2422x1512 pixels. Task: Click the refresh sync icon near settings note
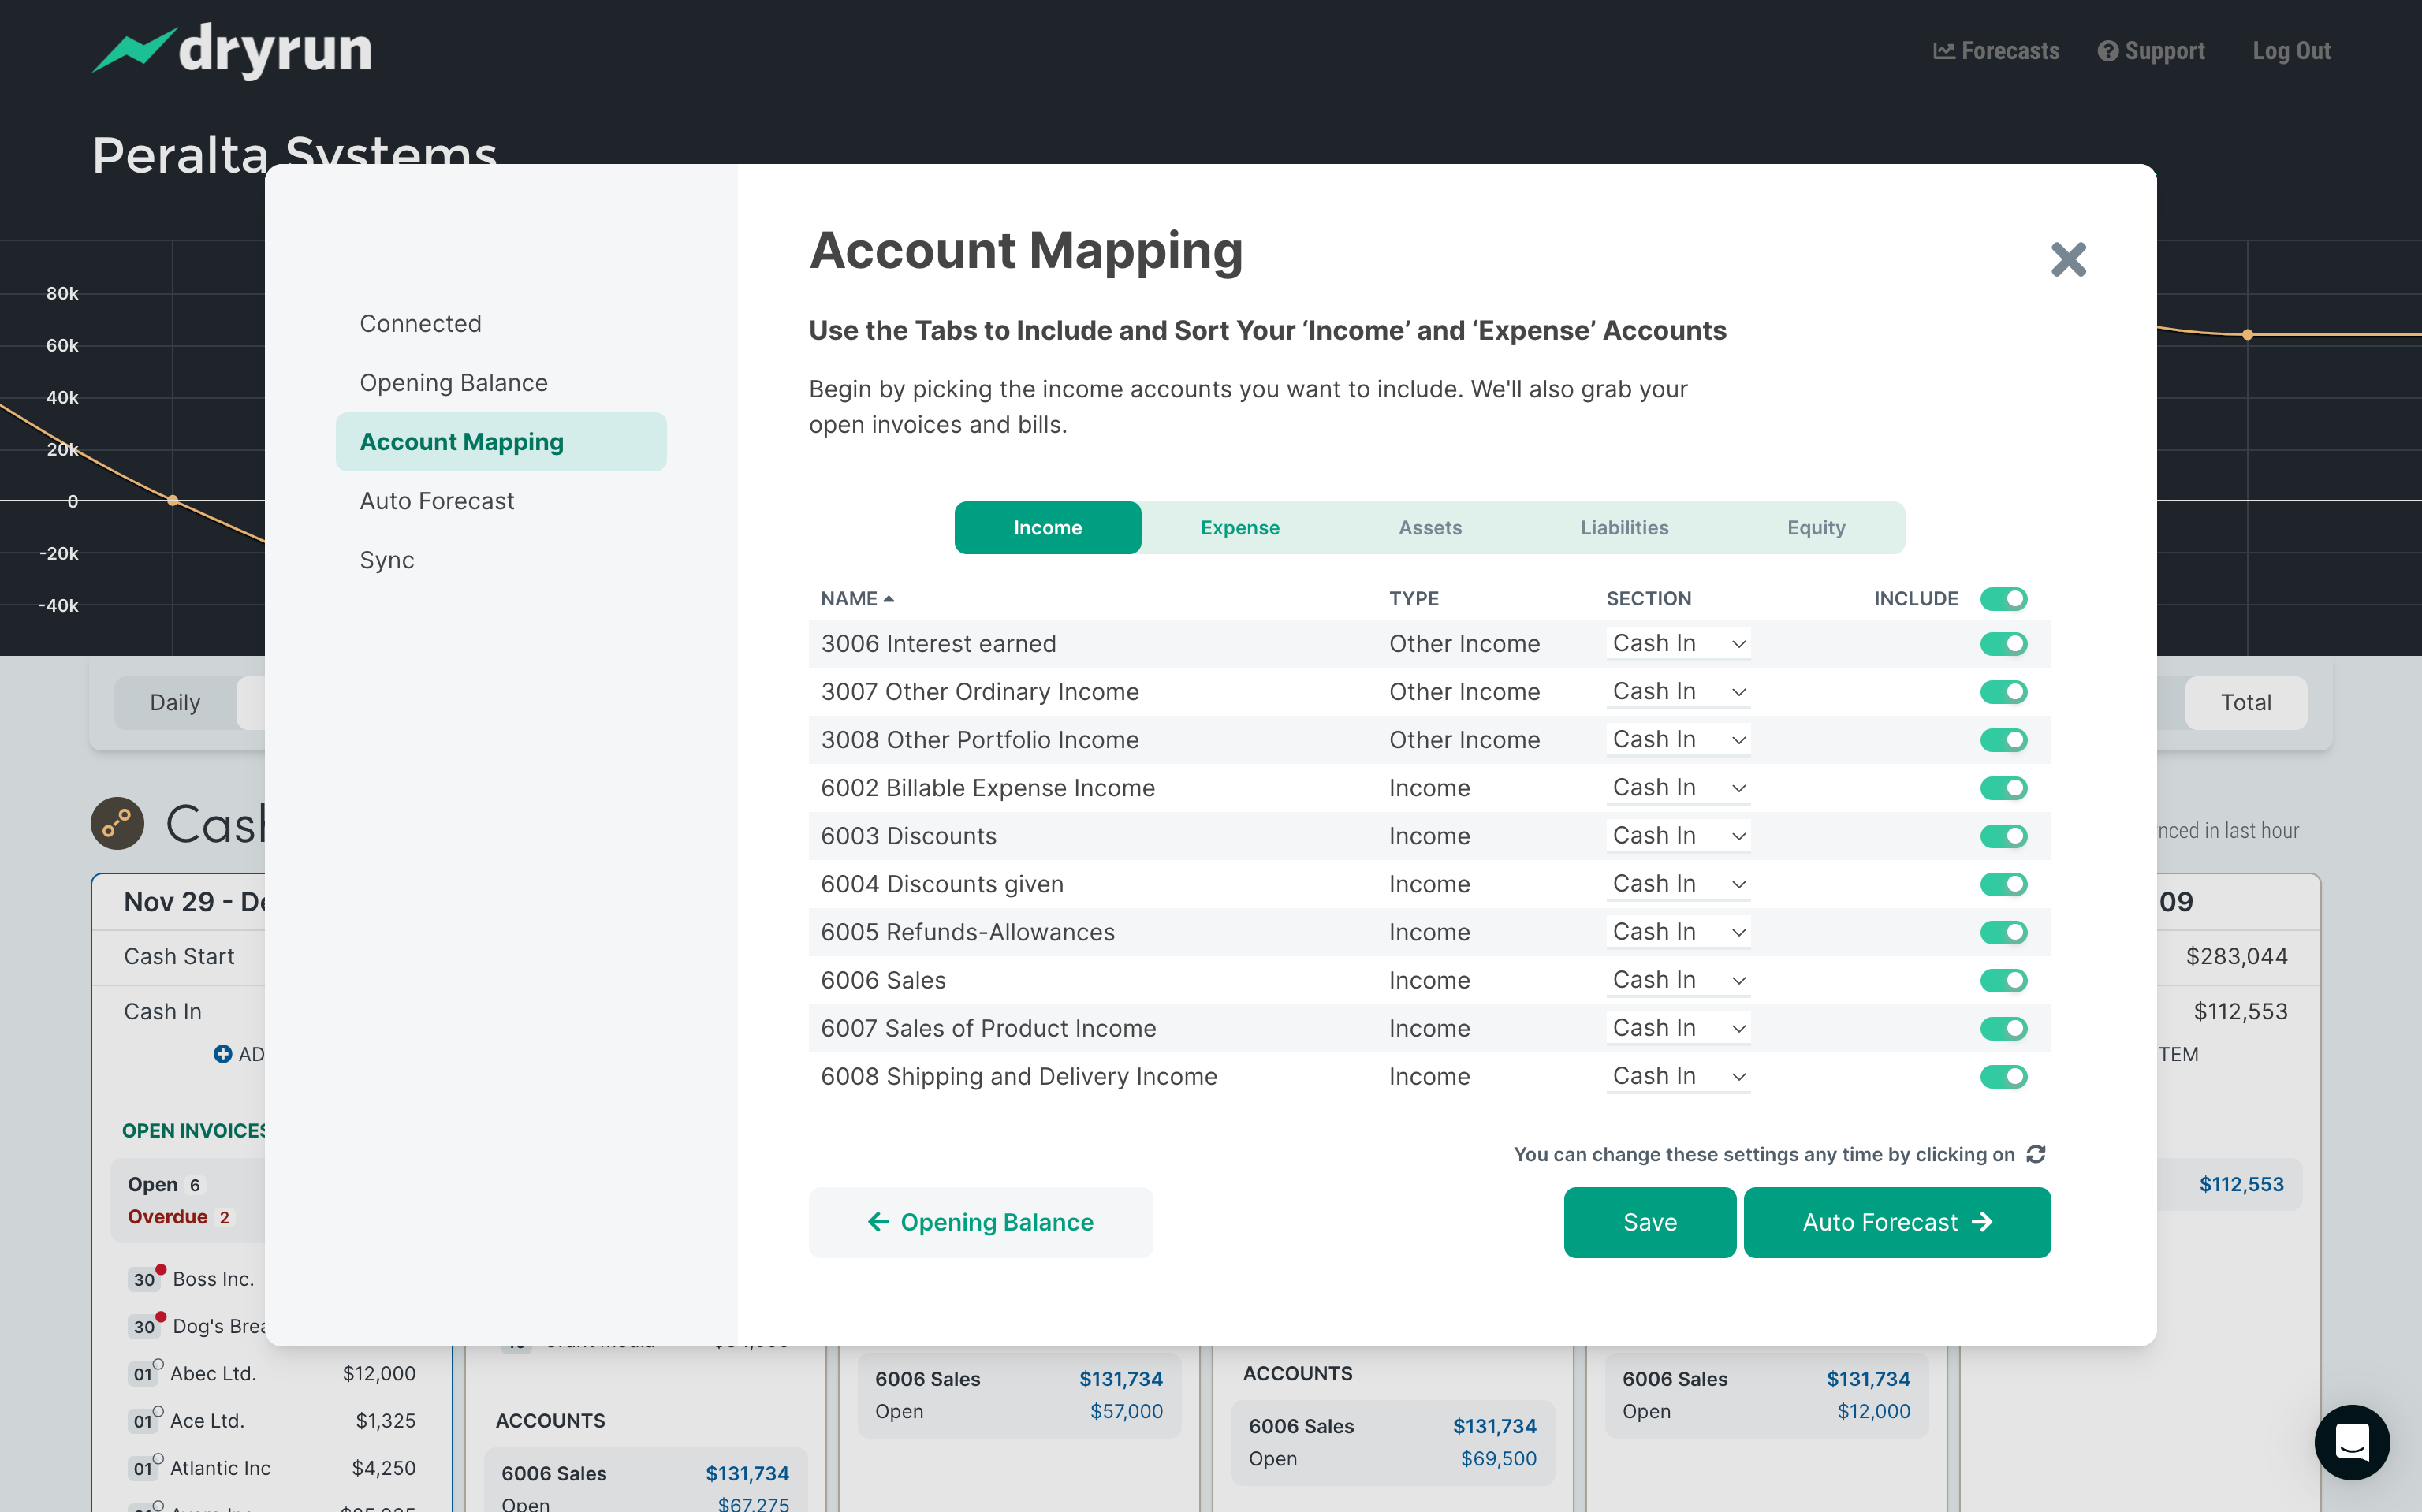click(x=2035, y=1154)
